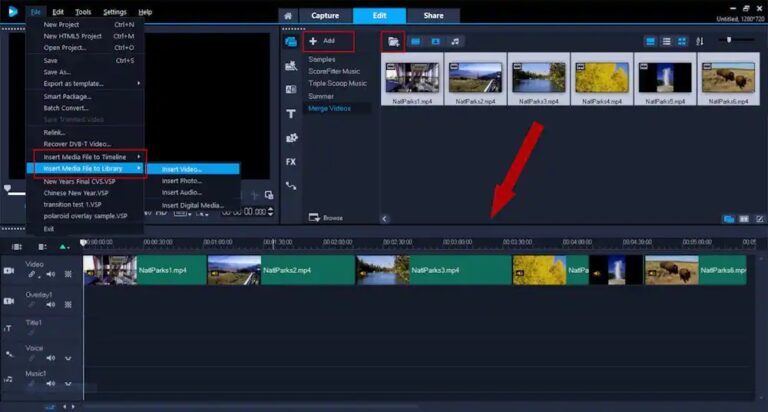
Task: Open the Library panel icon at bottom right
Action: [729, 219]
